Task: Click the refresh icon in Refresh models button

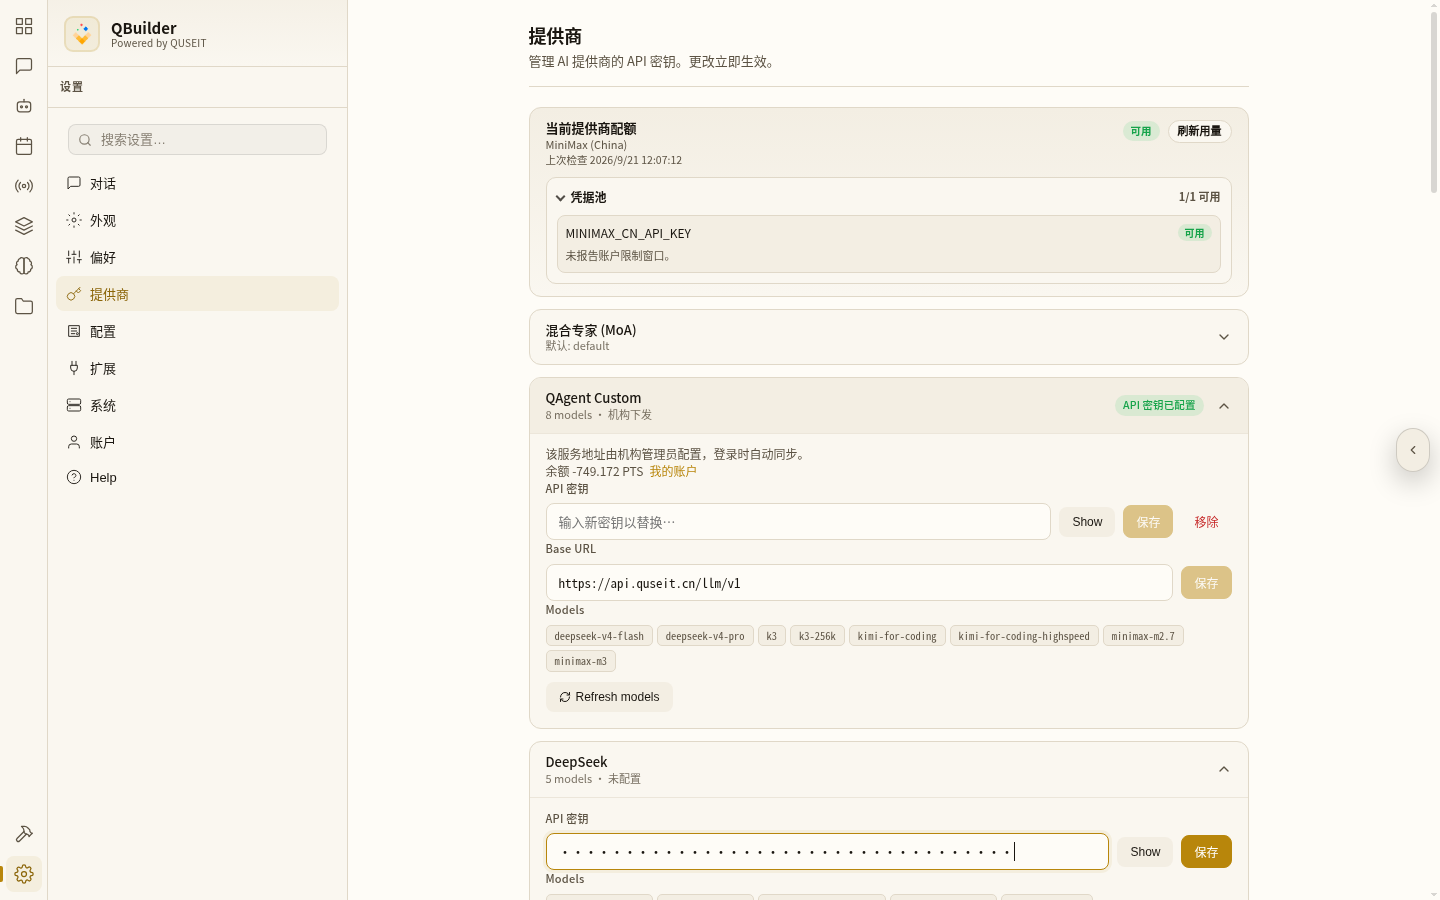Action: pos(565,697)
